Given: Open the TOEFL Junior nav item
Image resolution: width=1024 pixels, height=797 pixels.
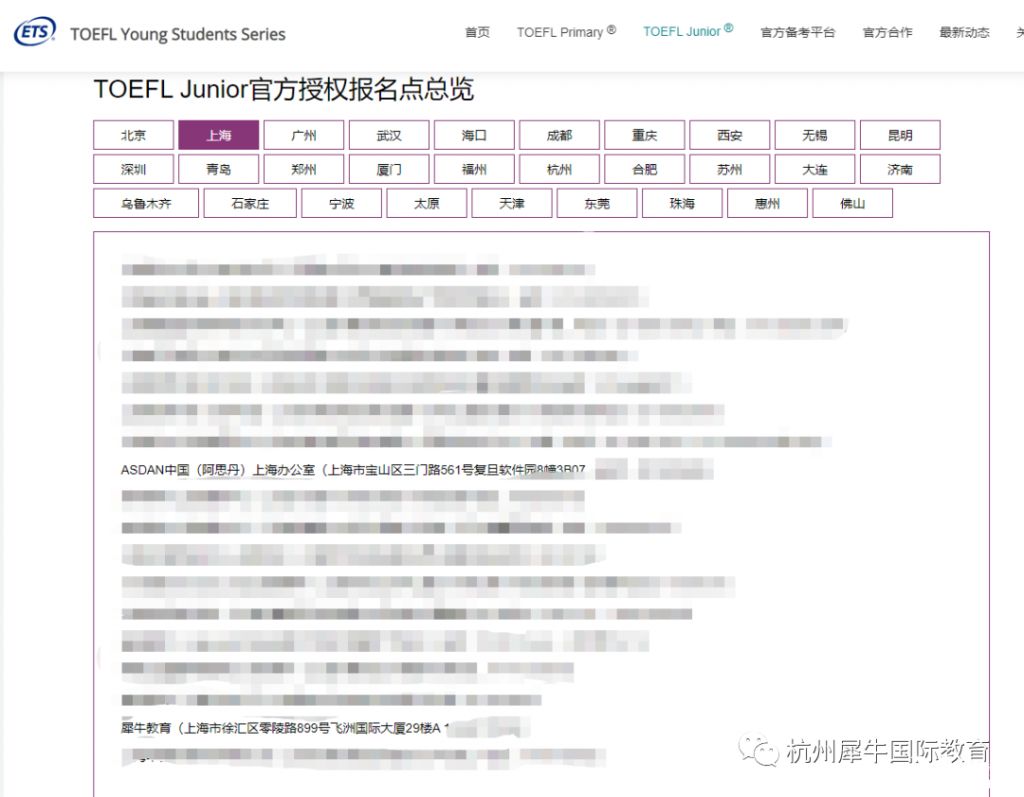Looking at the screenshot, I should [x=688, y=31].
